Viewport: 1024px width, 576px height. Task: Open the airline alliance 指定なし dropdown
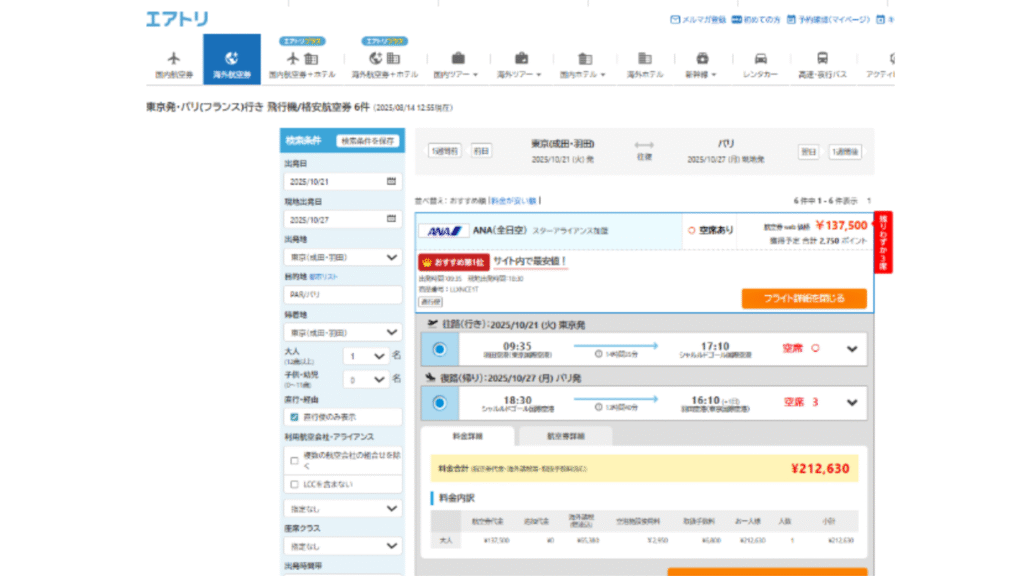343,508
